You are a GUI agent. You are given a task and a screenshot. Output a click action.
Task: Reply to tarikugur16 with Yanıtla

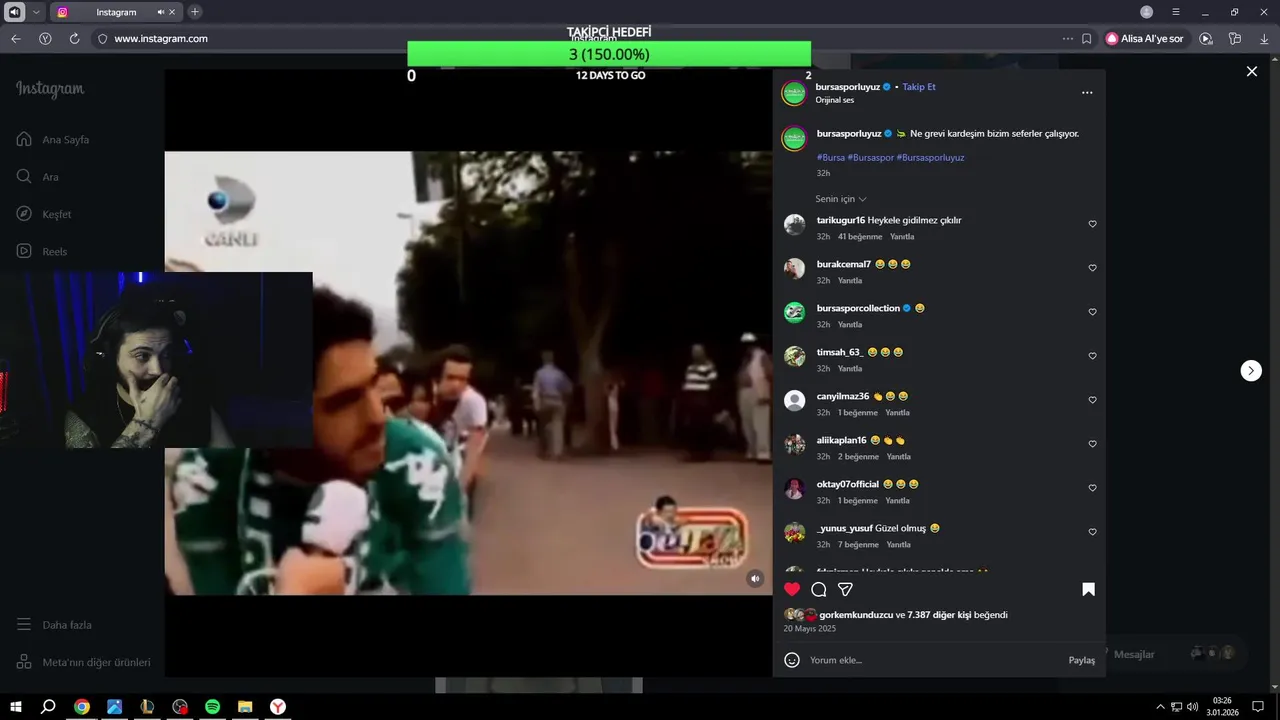click(902, 237)
